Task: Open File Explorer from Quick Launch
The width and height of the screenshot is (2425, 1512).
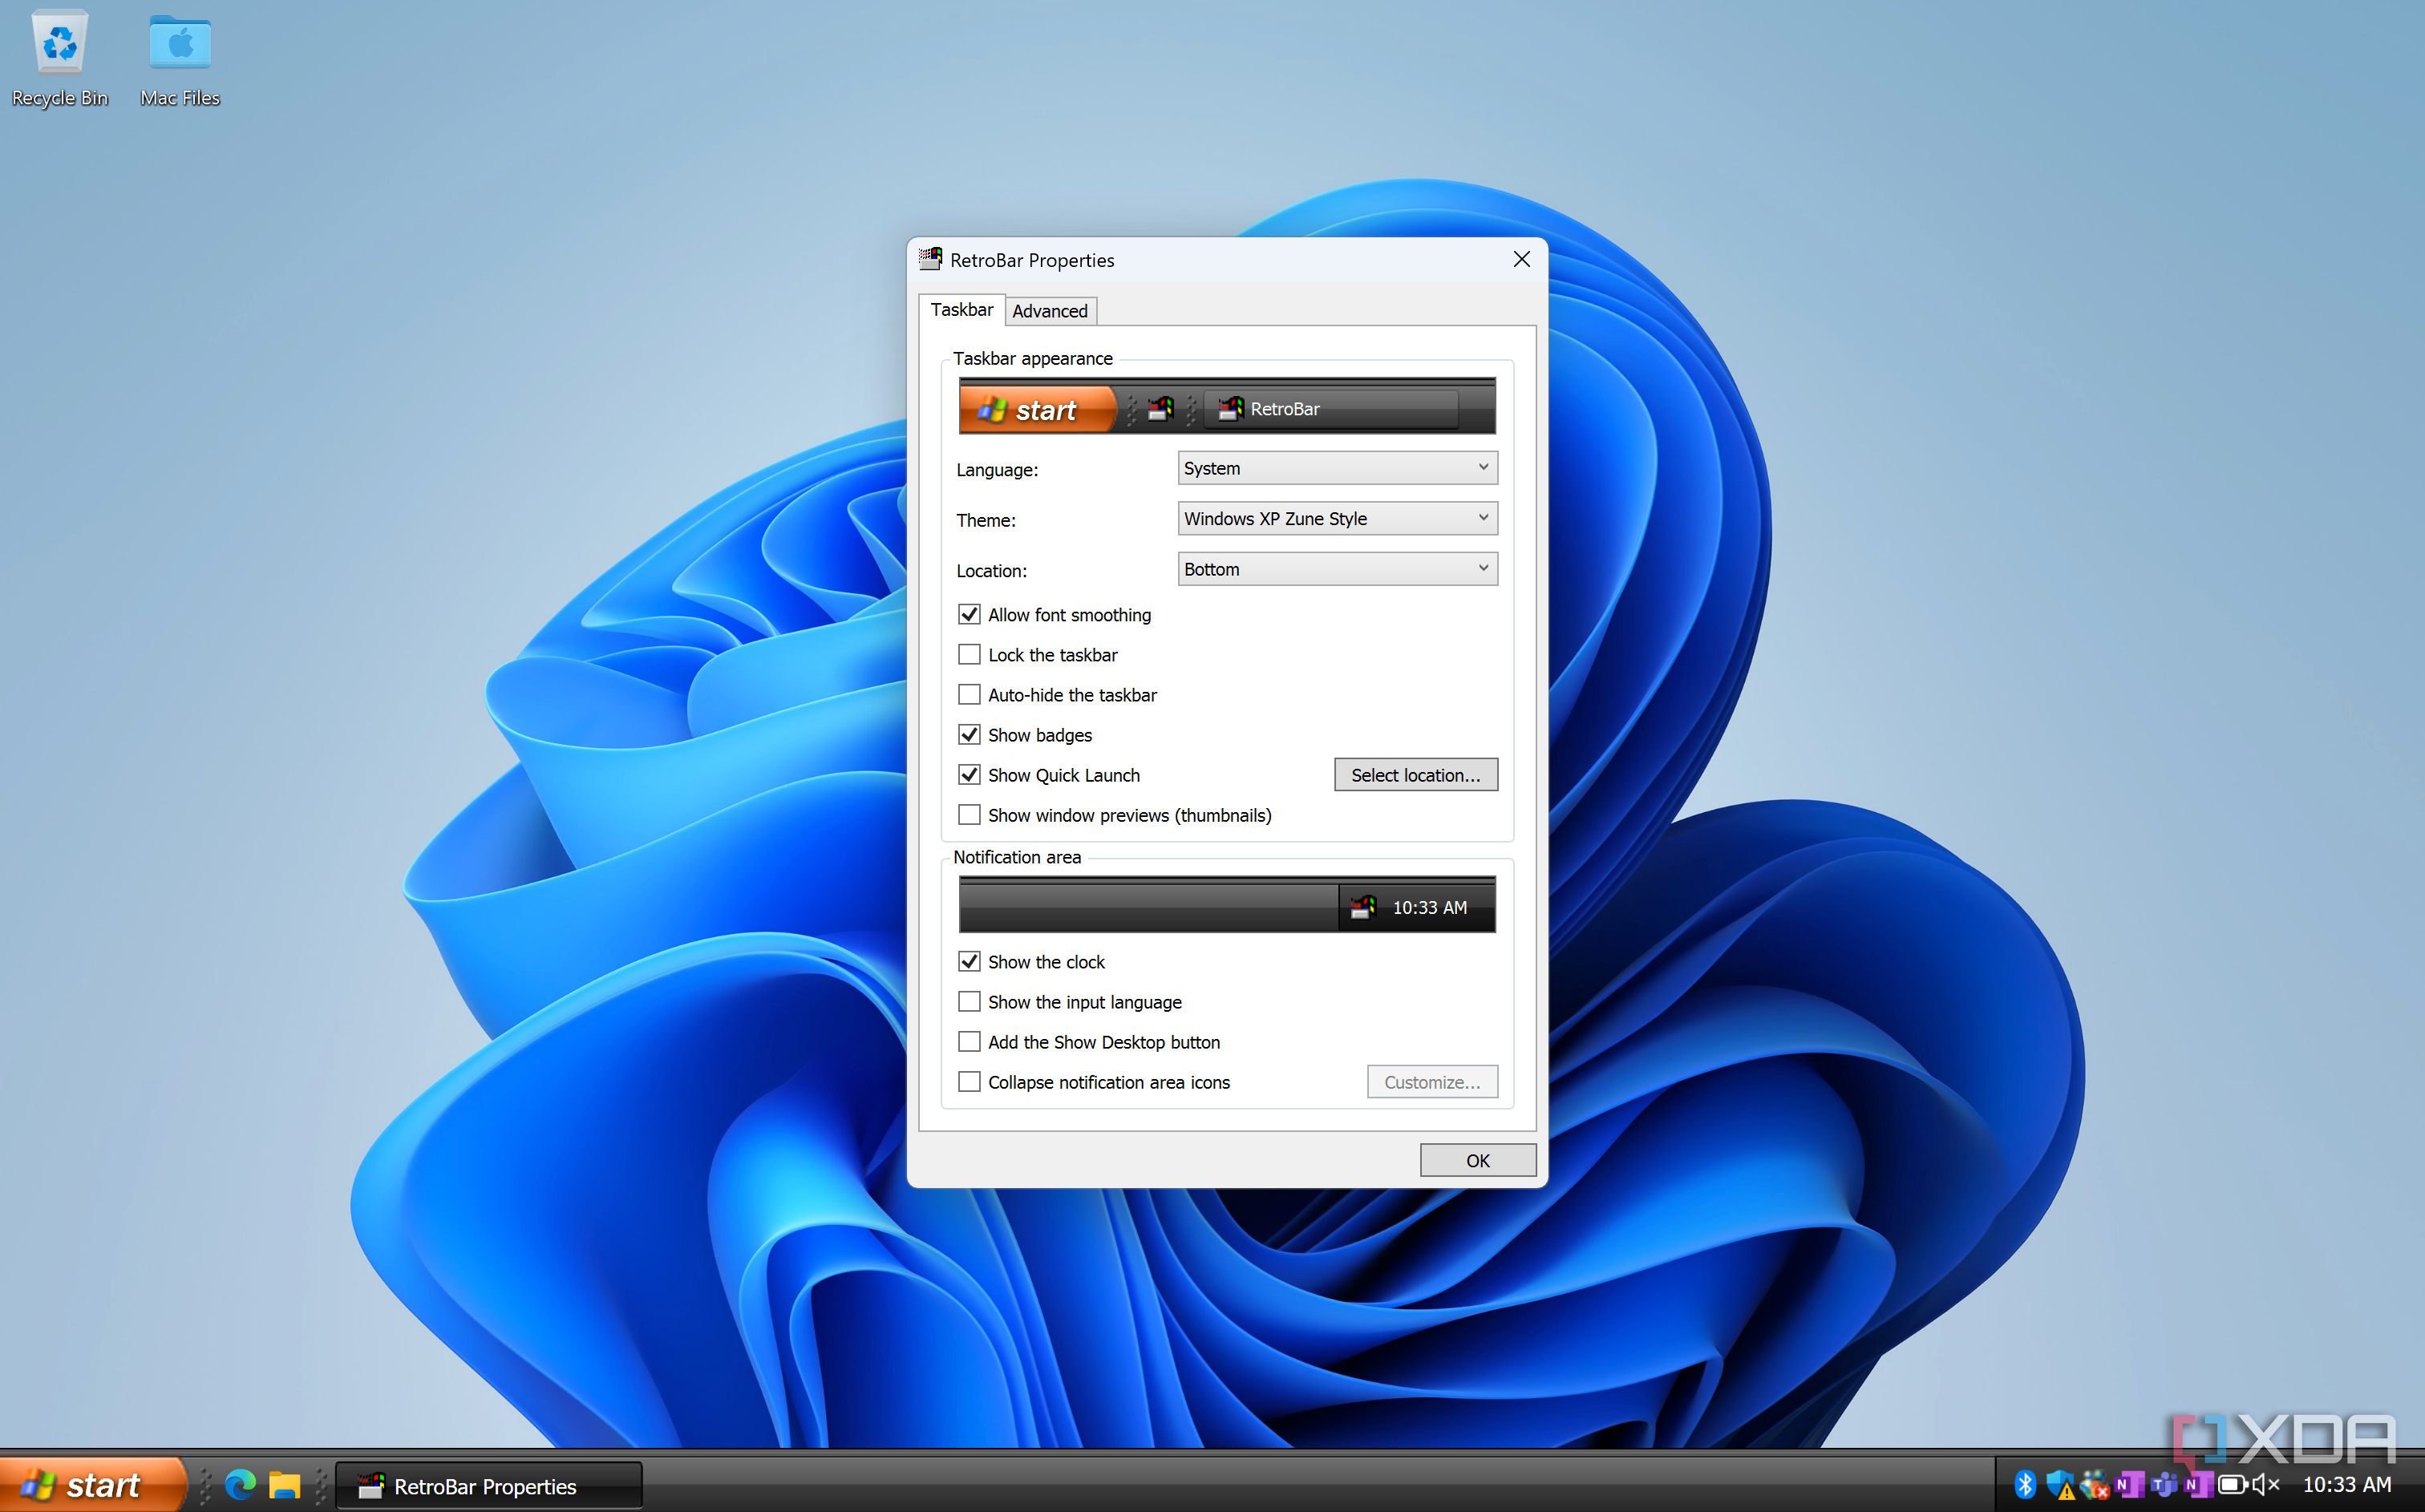Action: coord(284,1485)
